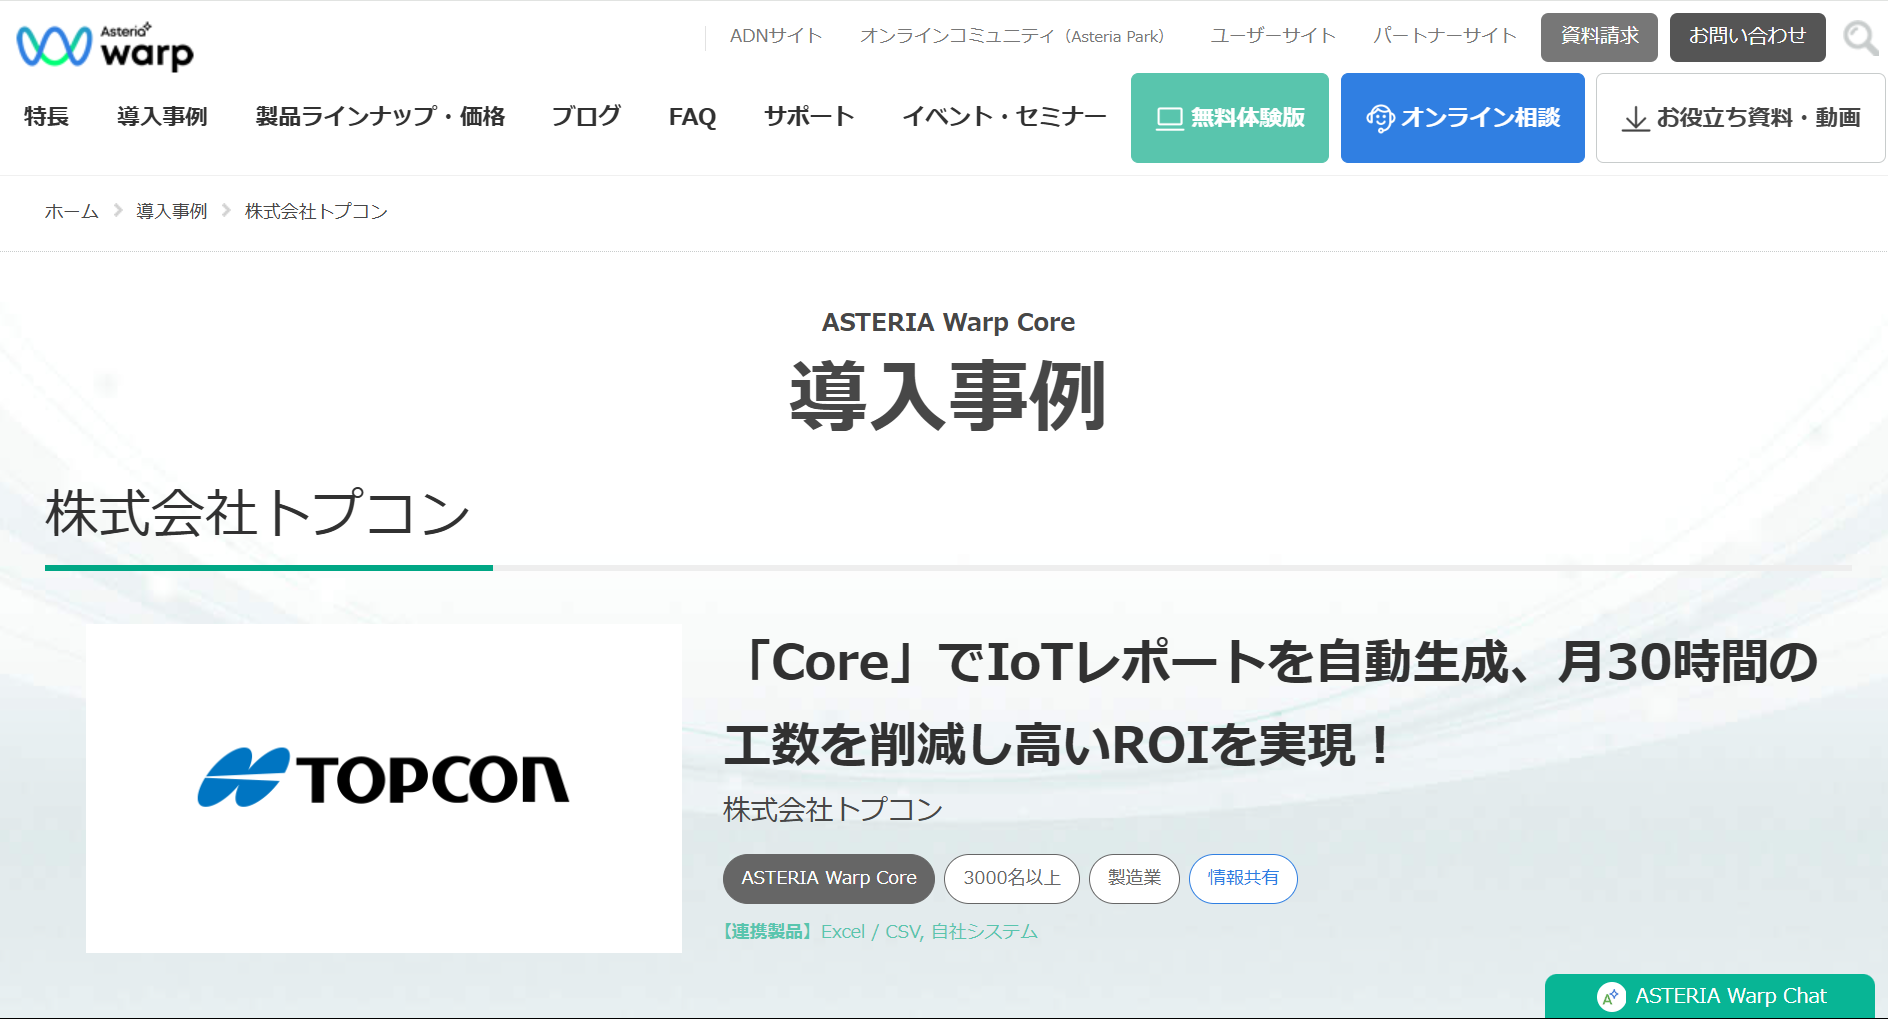Click the search magnifier icon
This screenshot has height=1019, width=1888.
1860,38
